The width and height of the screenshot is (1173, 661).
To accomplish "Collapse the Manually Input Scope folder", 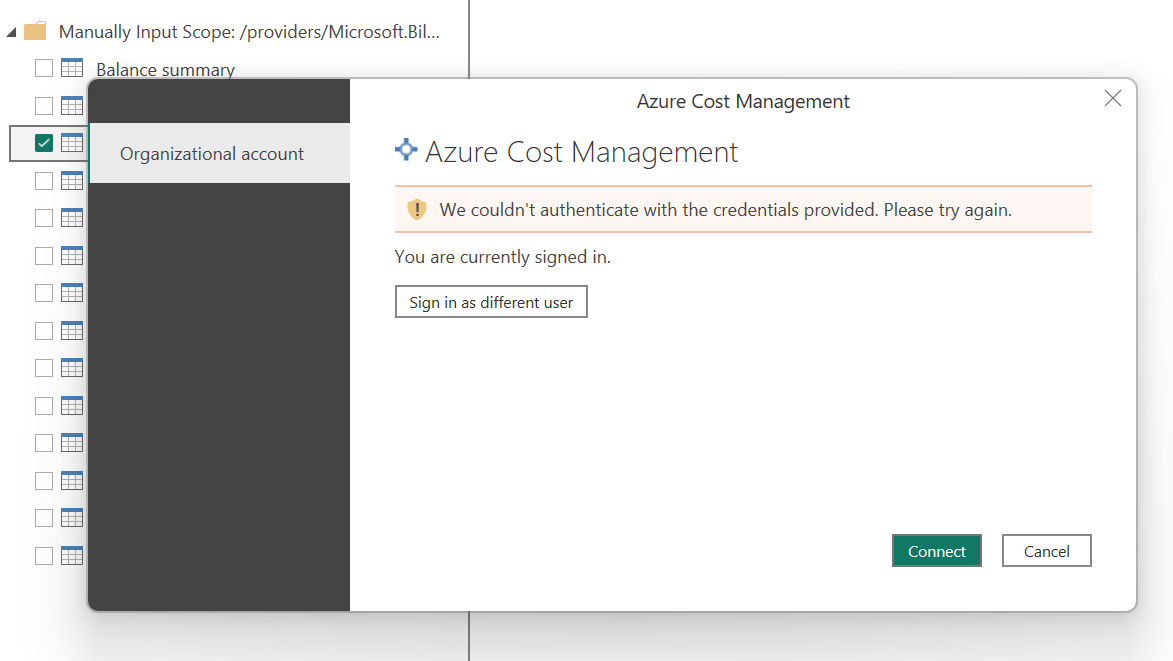I will (x=11, y=32).
